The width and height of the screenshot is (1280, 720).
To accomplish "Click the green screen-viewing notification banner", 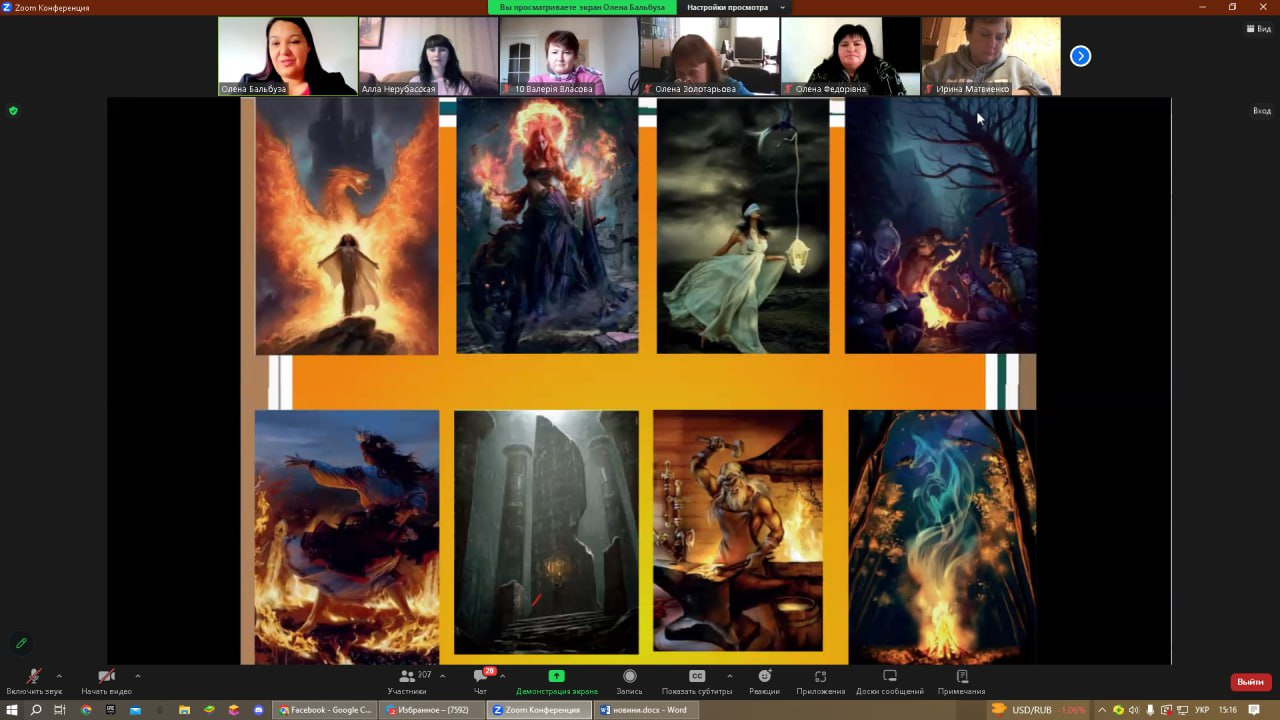I will click(583, 7).
